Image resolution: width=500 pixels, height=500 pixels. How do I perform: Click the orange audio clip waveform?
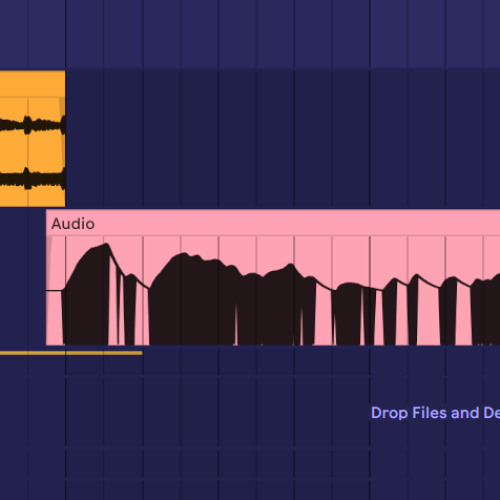pyautogui.click(x=32, y=152)
